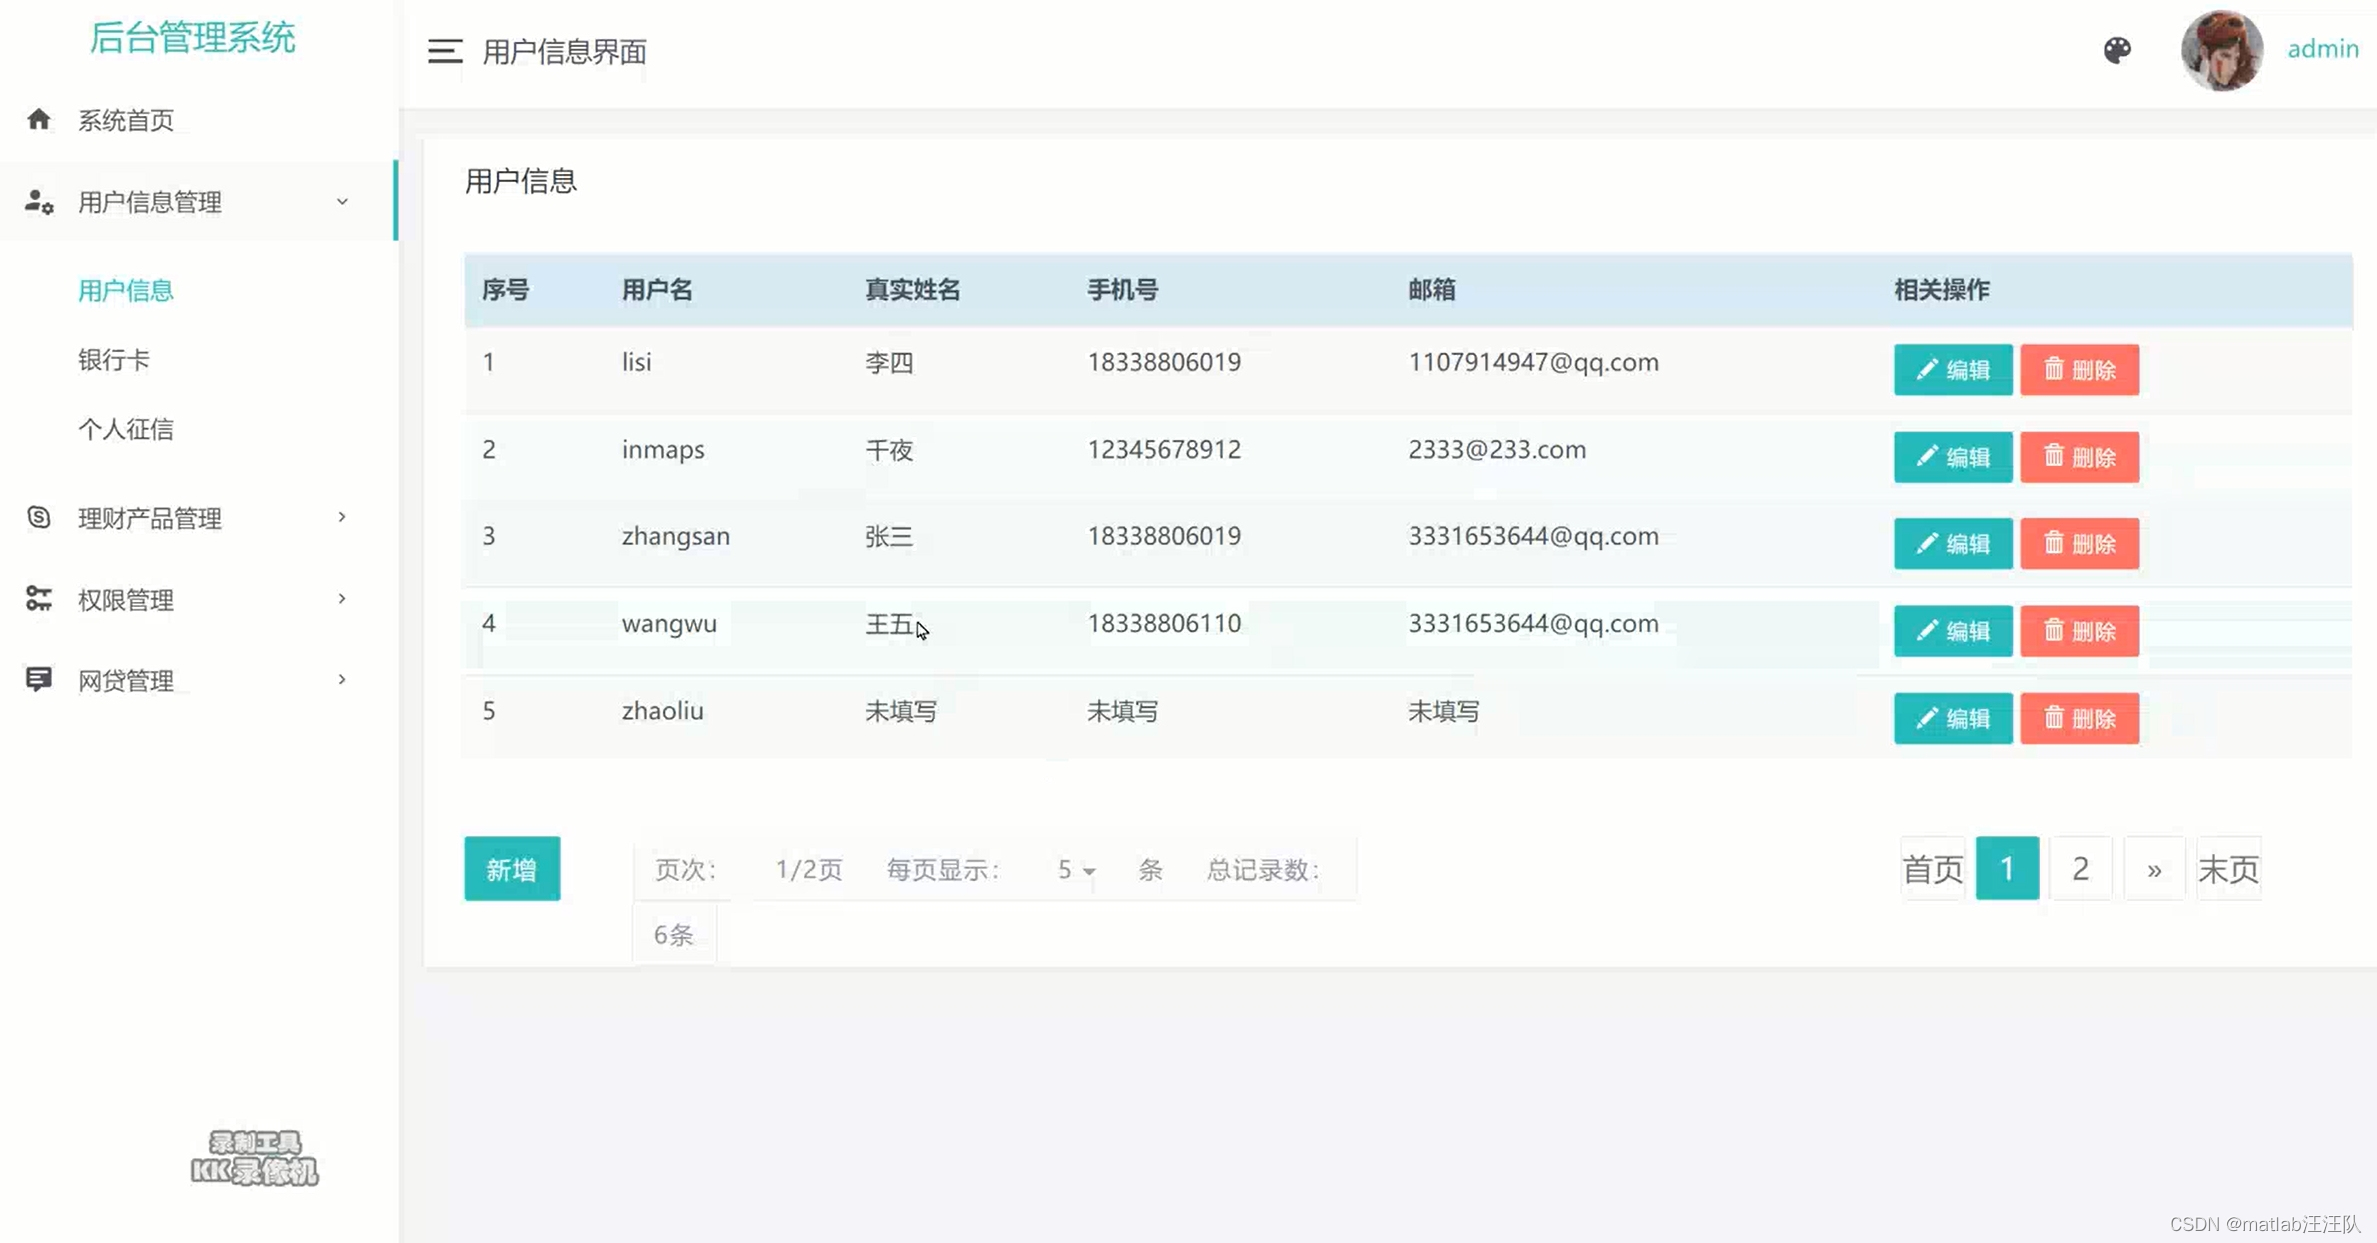Collapse the 用户信息管理 chevron

(342, 202)
